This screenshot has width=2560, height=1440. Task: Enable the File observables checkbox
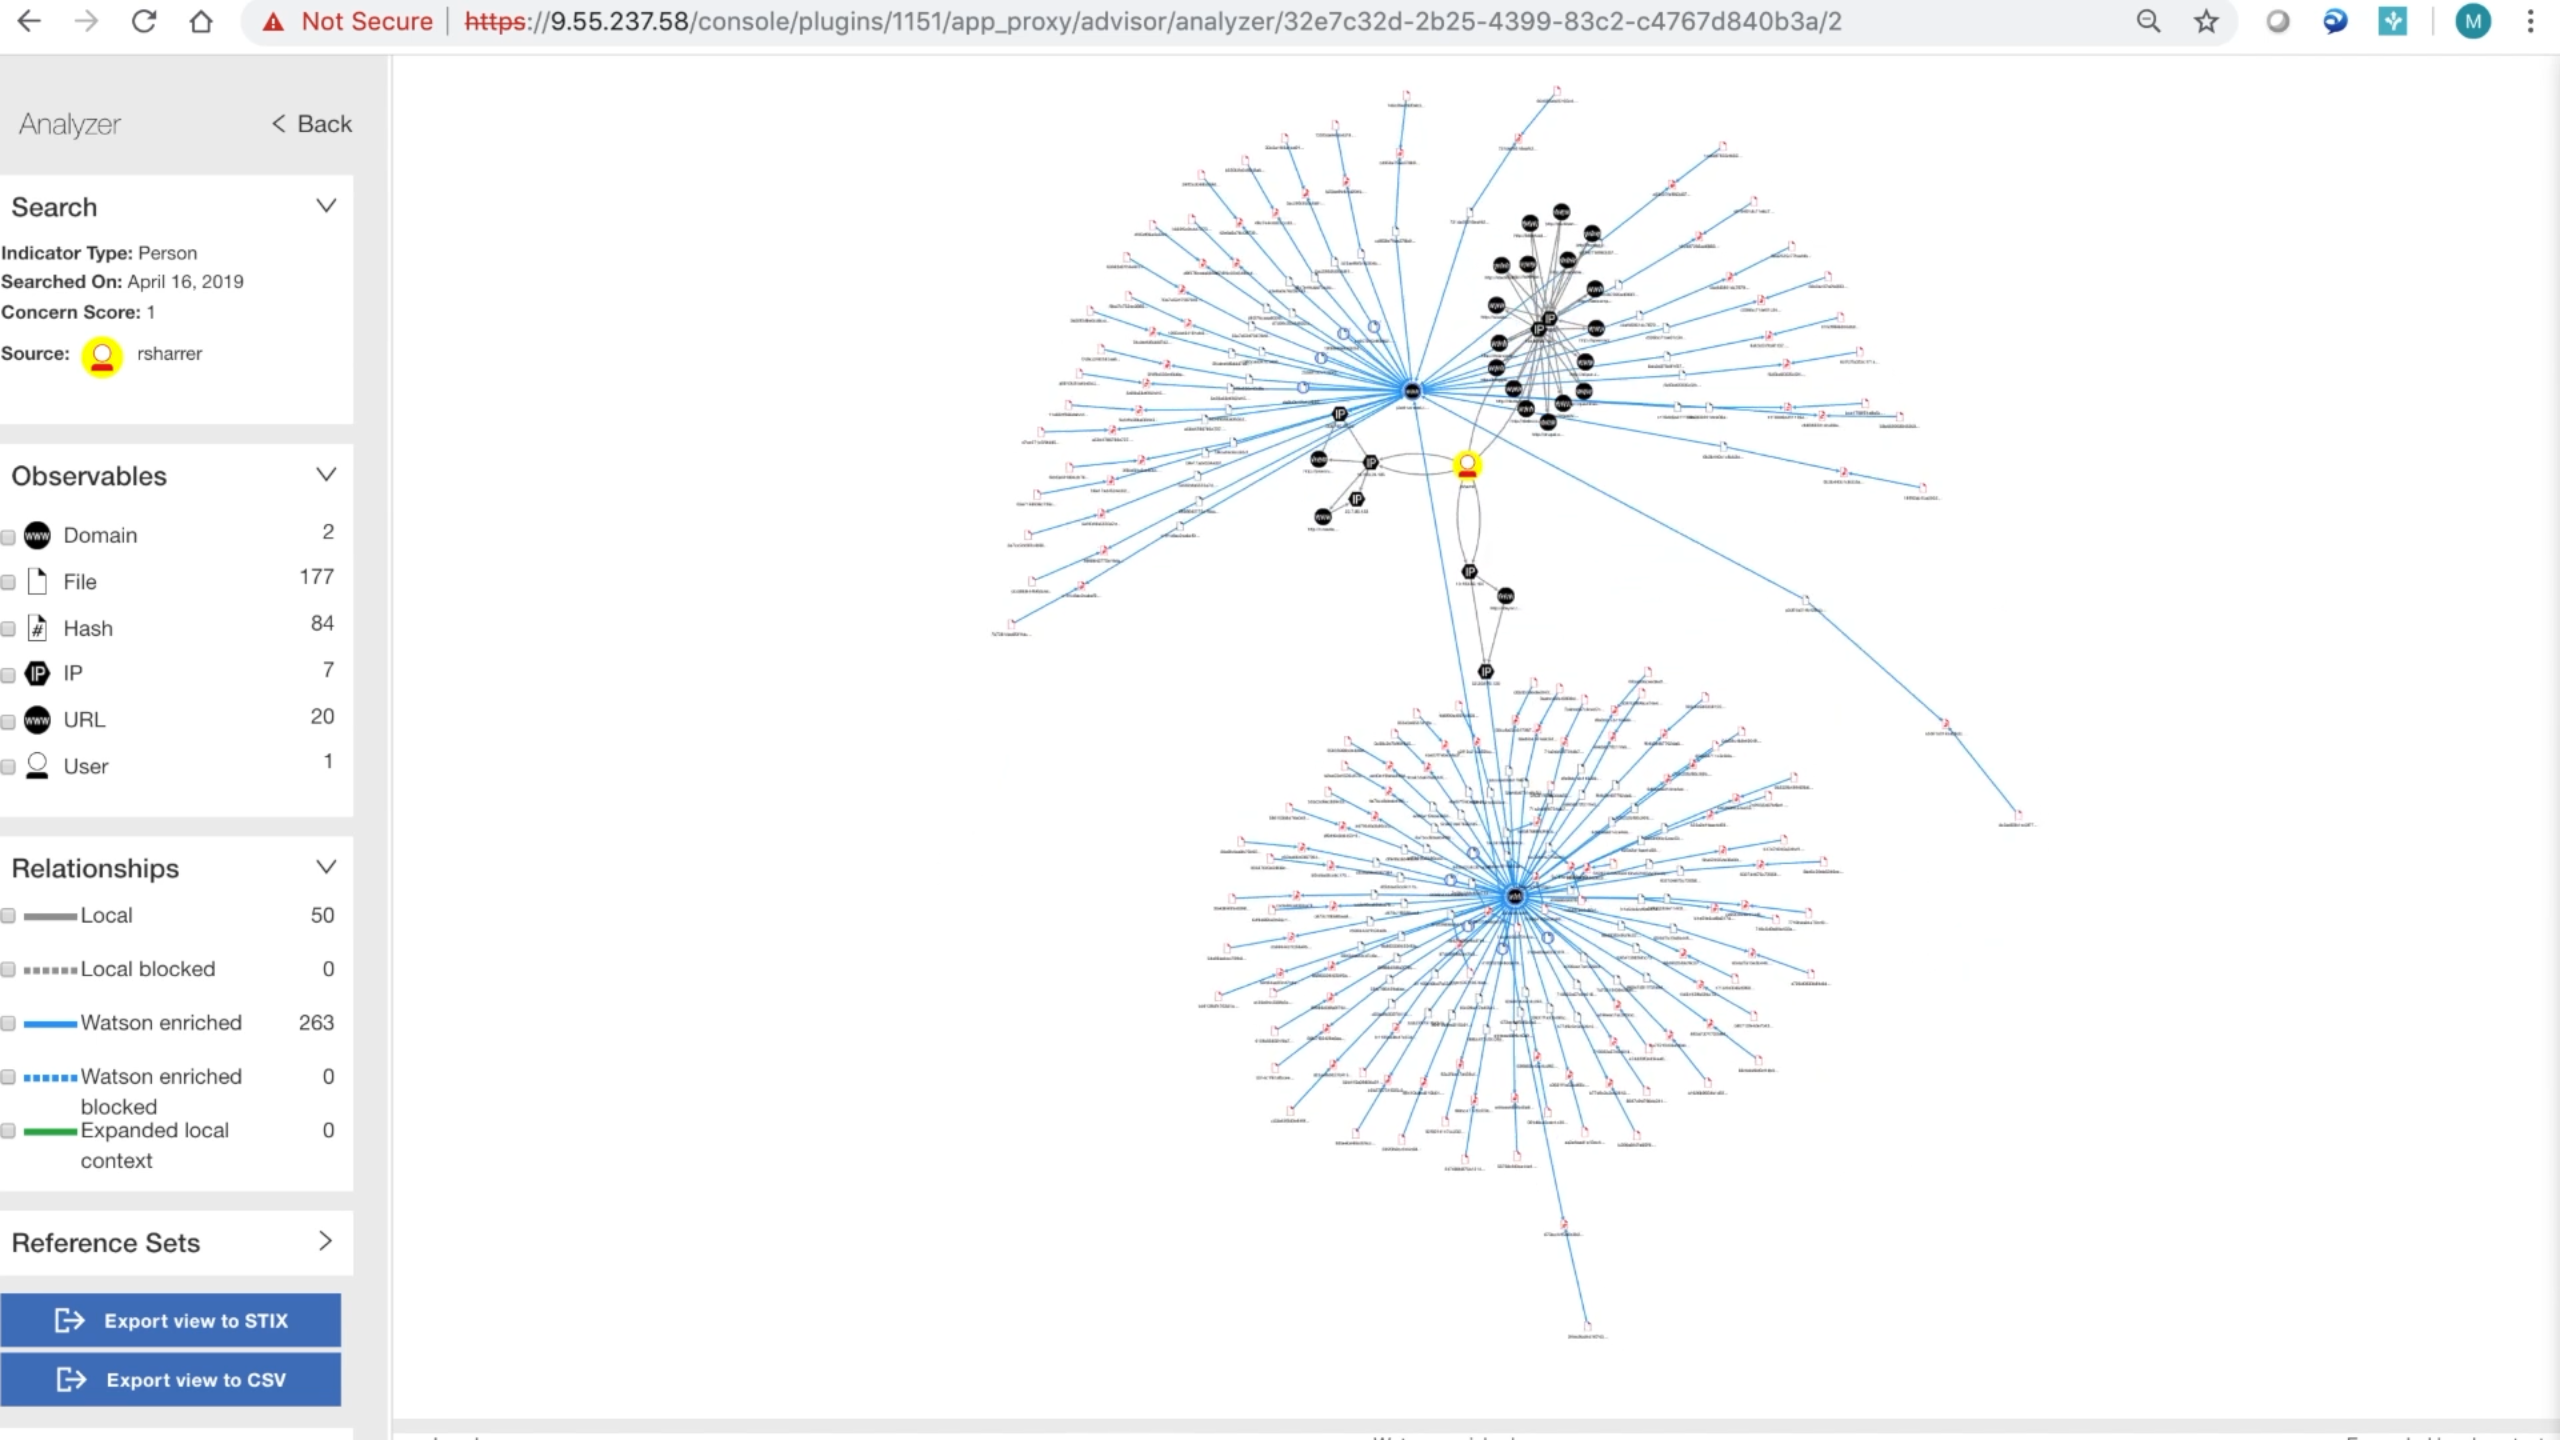pyautogui.click(x=9, y=582)
